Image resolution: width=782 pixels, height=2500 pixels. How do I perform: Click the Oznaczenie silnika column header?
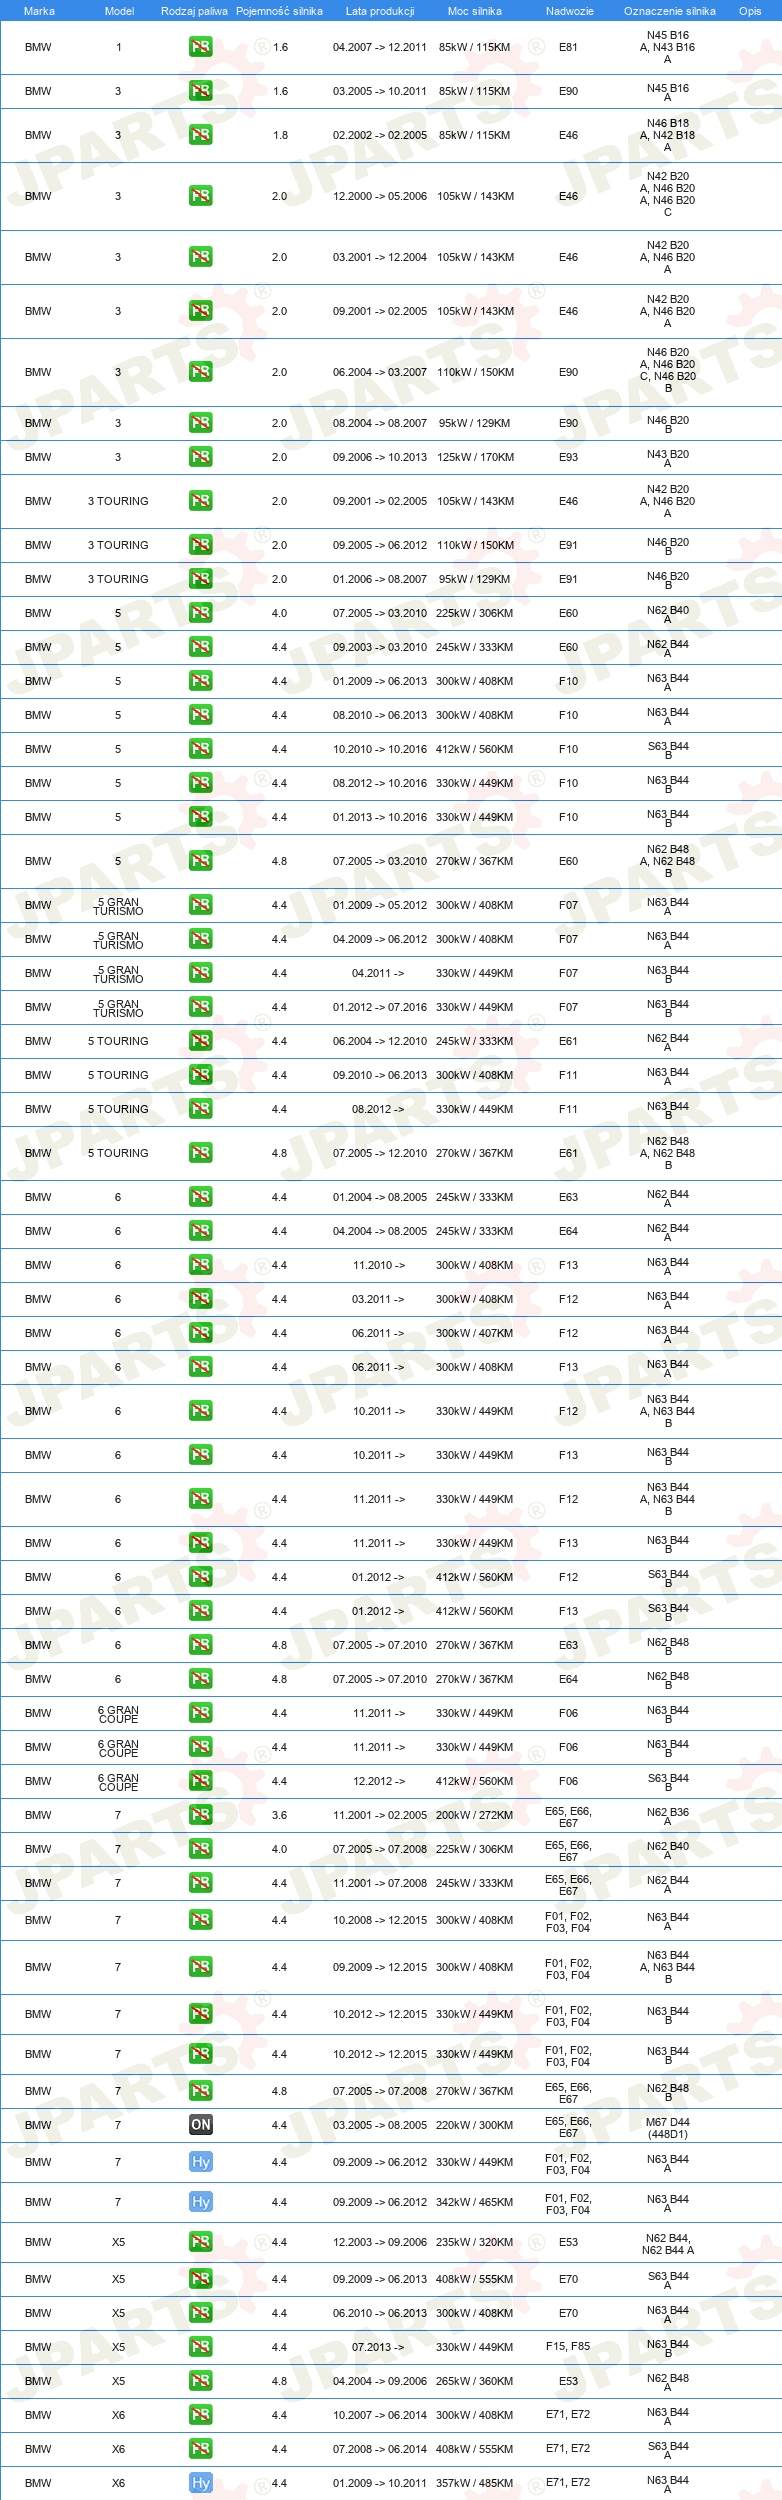point(670,11)
